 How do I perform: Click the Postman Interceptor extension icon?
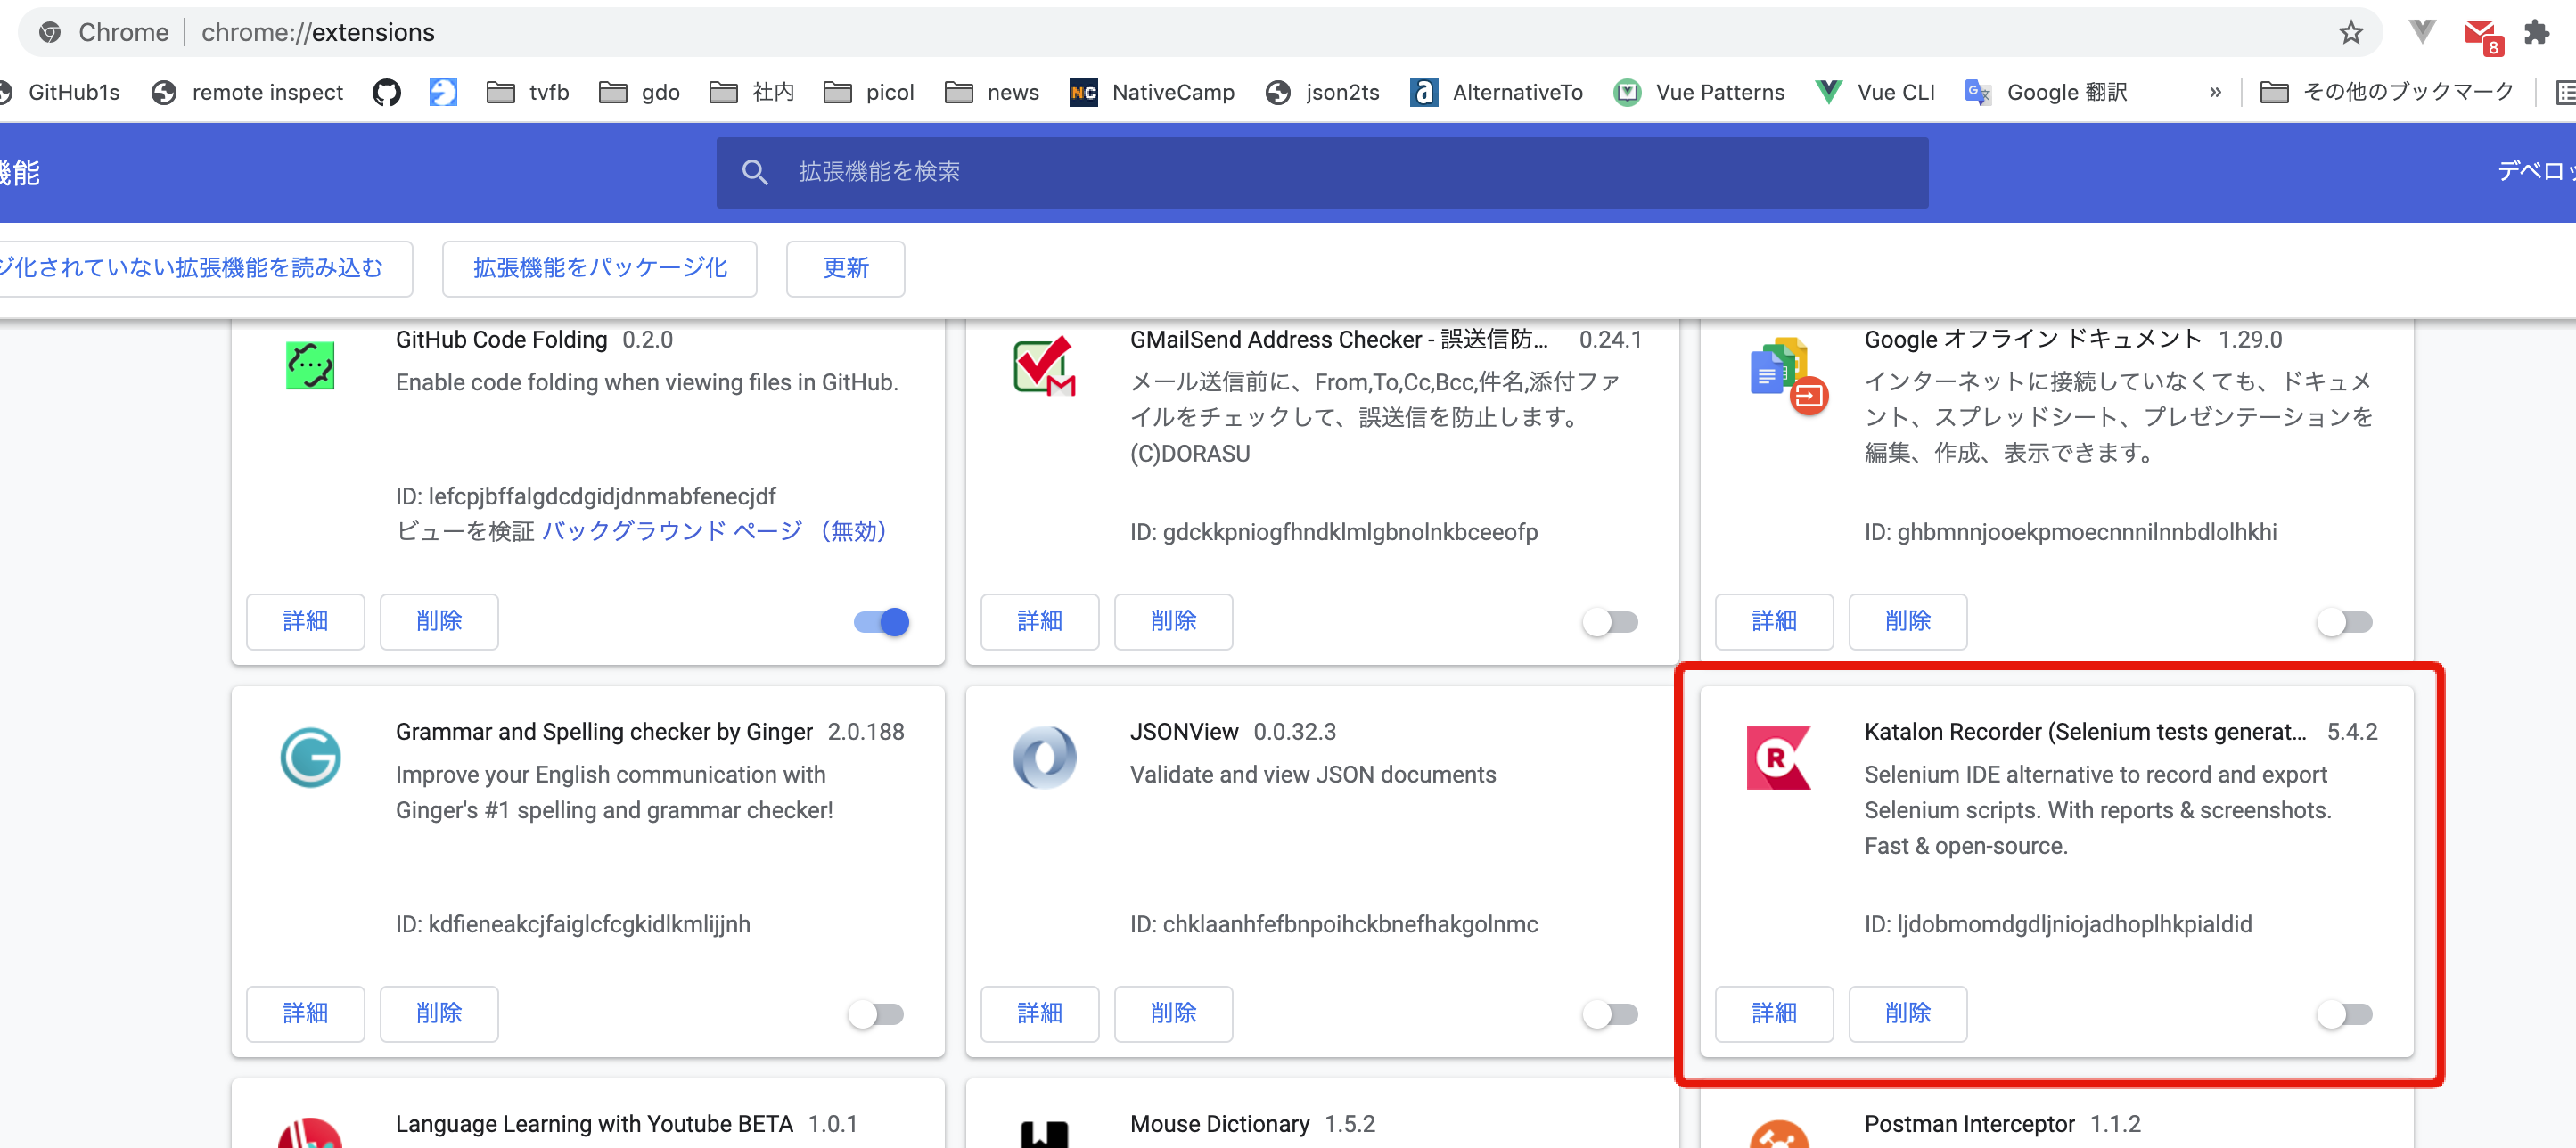click(1778, 1133)
